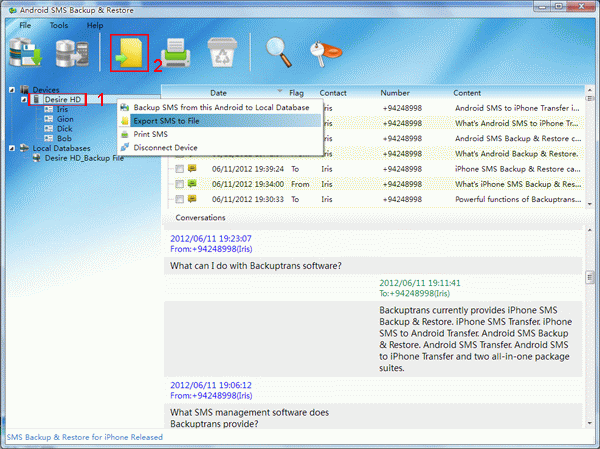
Task: Click the message icon on 19:30:33 row
Action: [x=192, y=199]
